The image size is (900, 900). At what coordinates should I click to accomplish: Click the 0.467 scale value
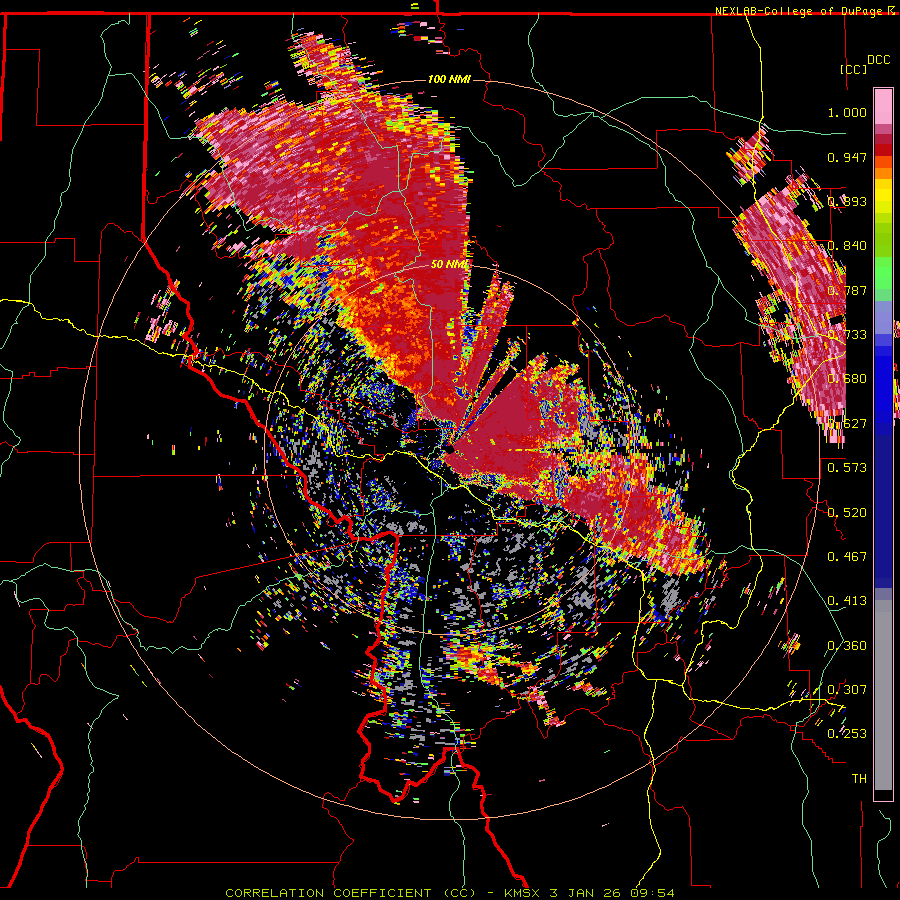click(847, 557)
